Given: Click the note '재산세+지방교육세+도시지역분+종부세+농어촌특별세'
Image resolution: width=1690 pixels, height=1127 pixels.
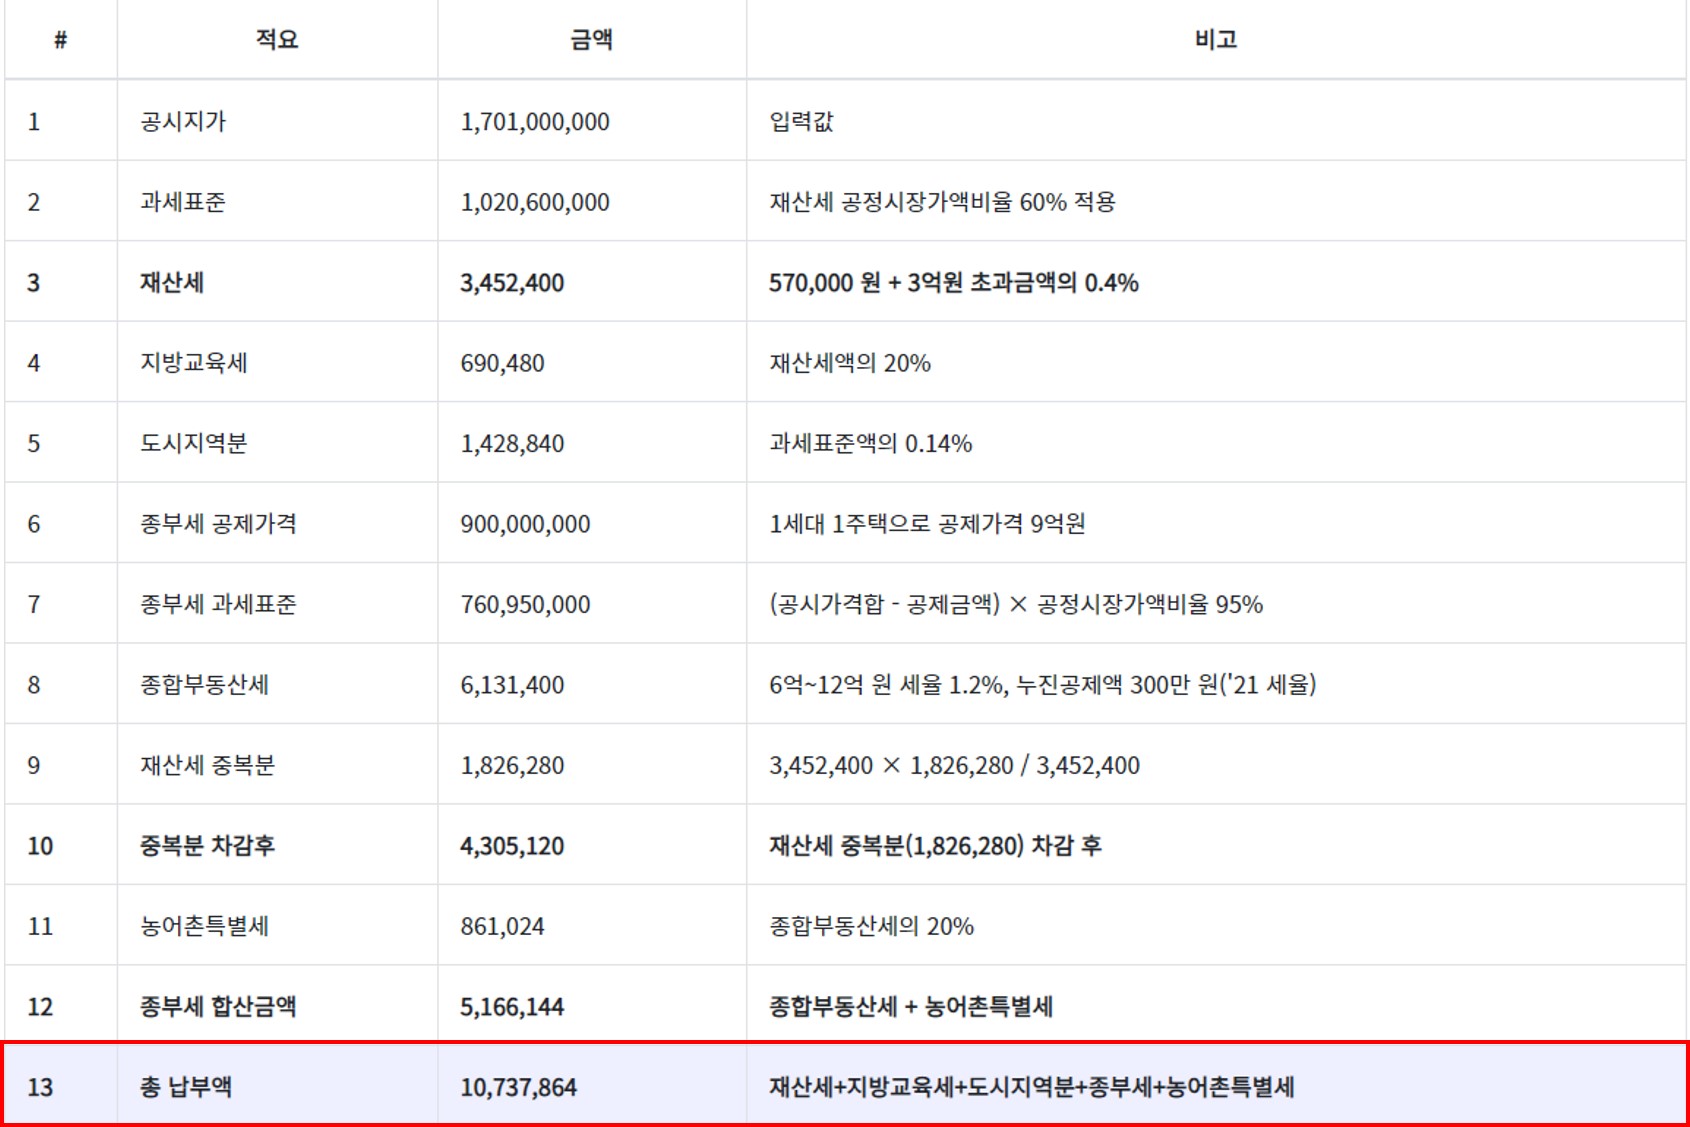Looking at the screenshot, I should click(x=1032, y=1087).
